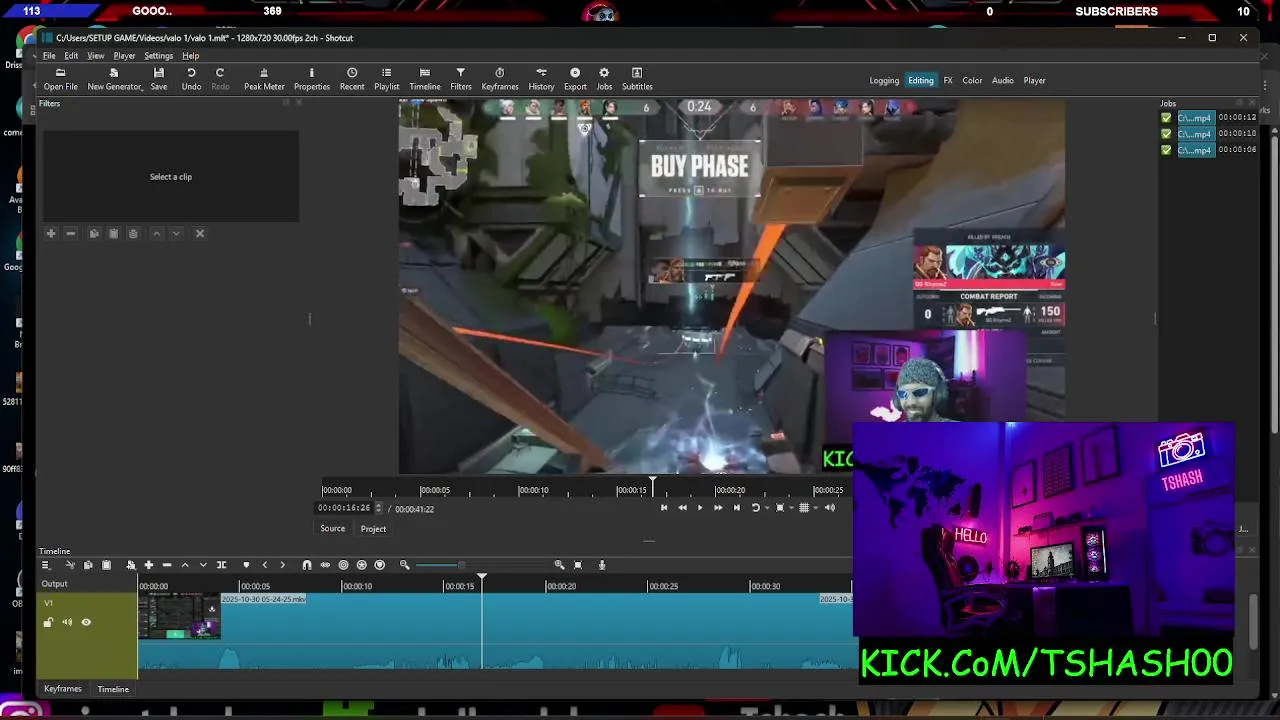
Task: Play the video in player
Action: click(700, 508)
